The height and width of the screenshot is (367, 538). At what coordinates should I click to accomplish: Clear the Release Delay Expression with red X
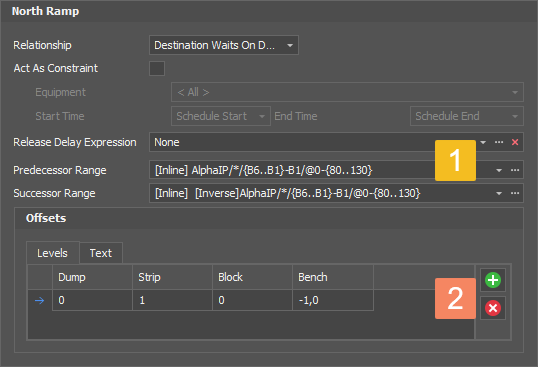(x=515, y=142)
